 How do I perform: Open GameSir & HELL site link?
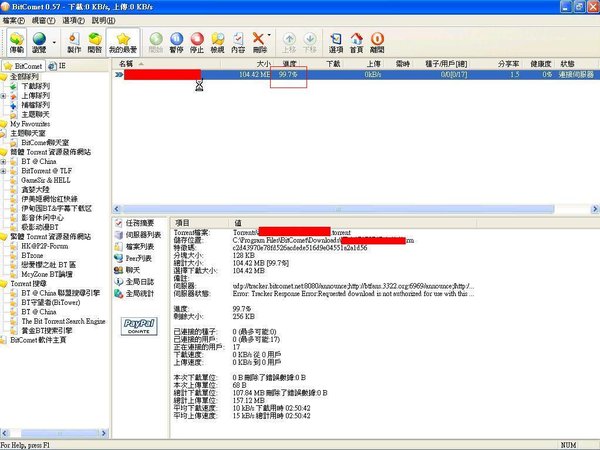pyautogui.click(x=46, y=180)
